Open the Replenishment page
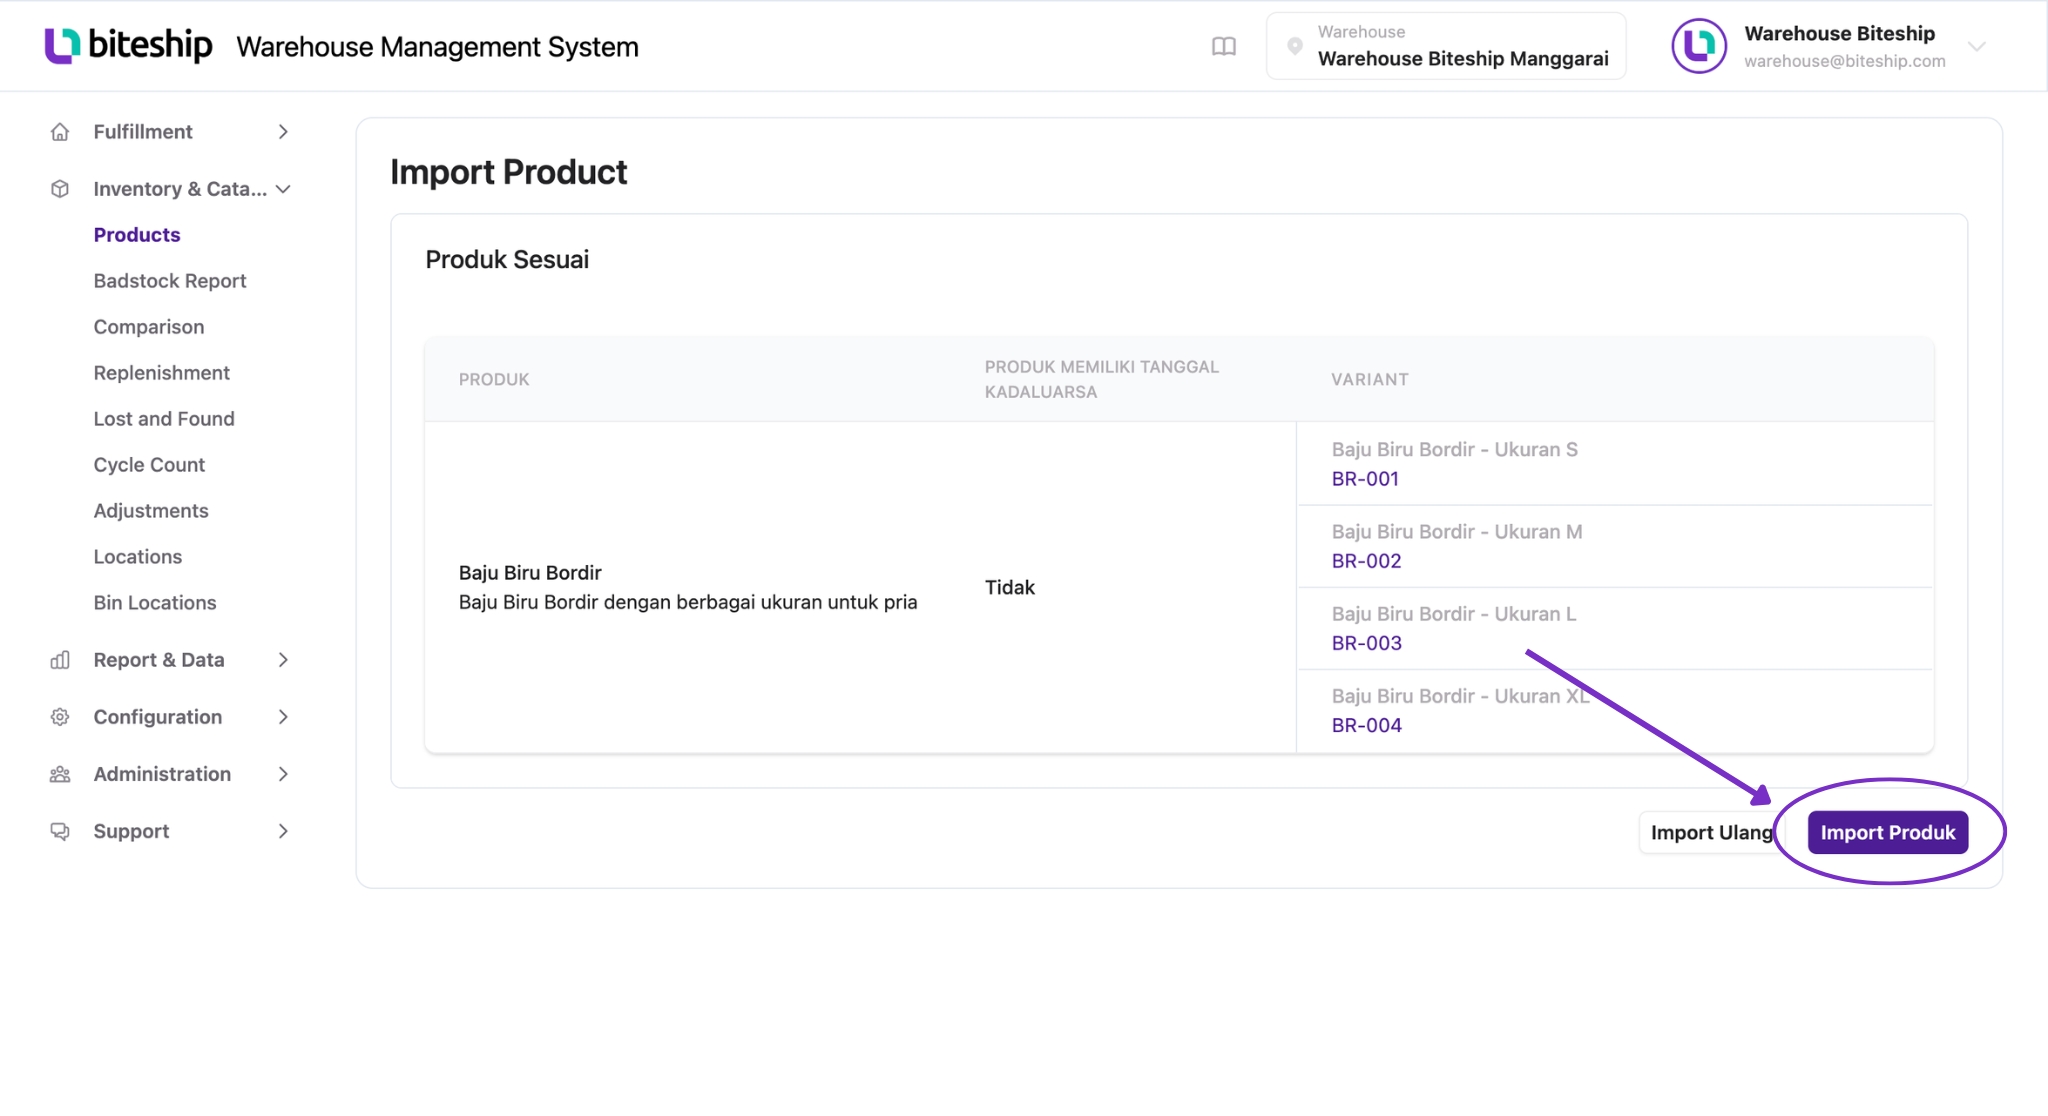 point(162,373)
